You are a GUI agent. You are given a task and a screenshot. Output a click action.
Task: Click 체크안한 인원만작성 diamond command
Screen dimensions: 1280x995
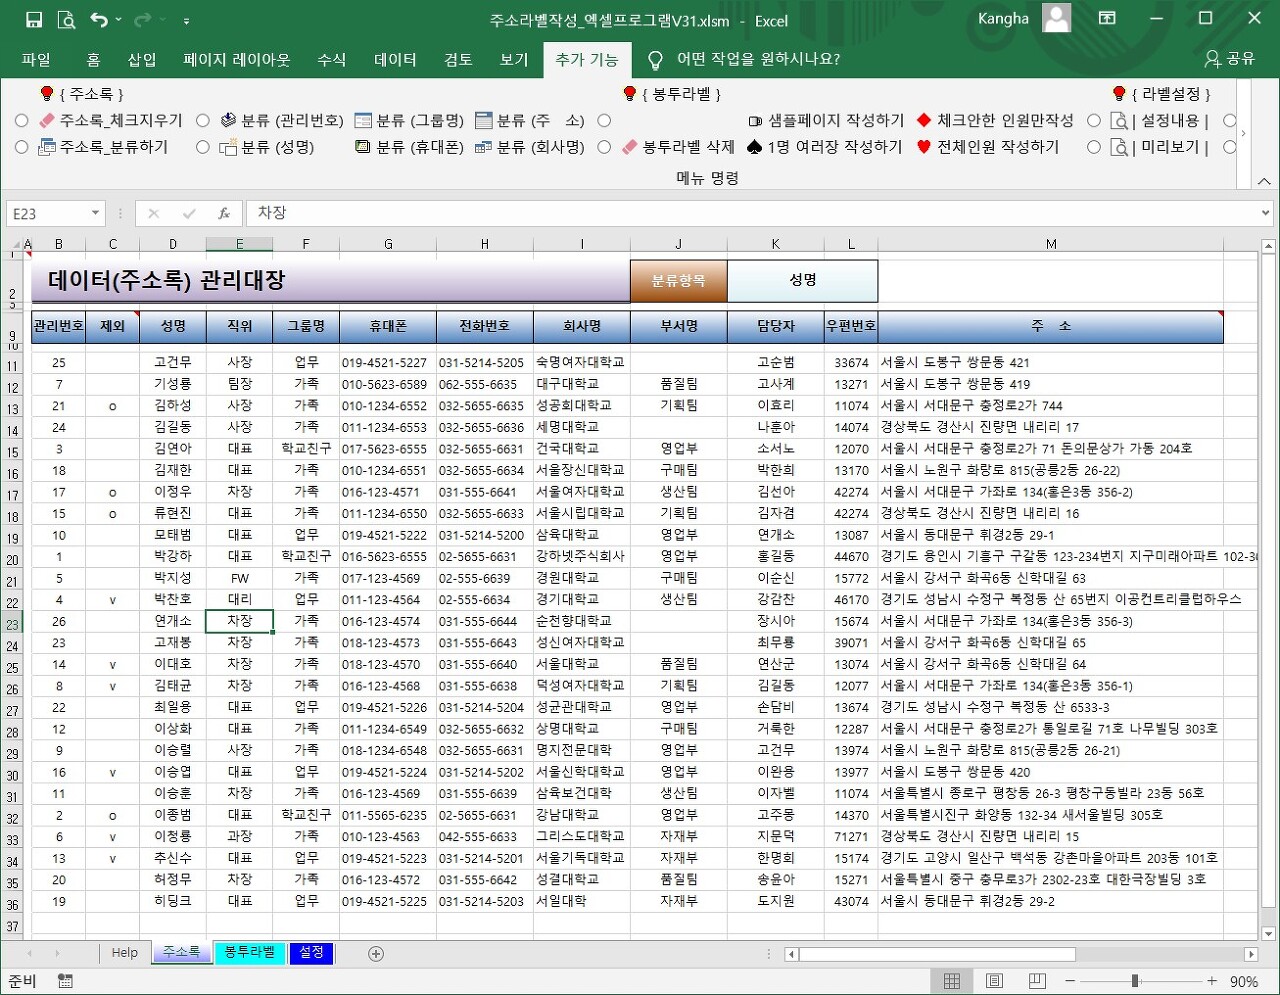[995, 120]
